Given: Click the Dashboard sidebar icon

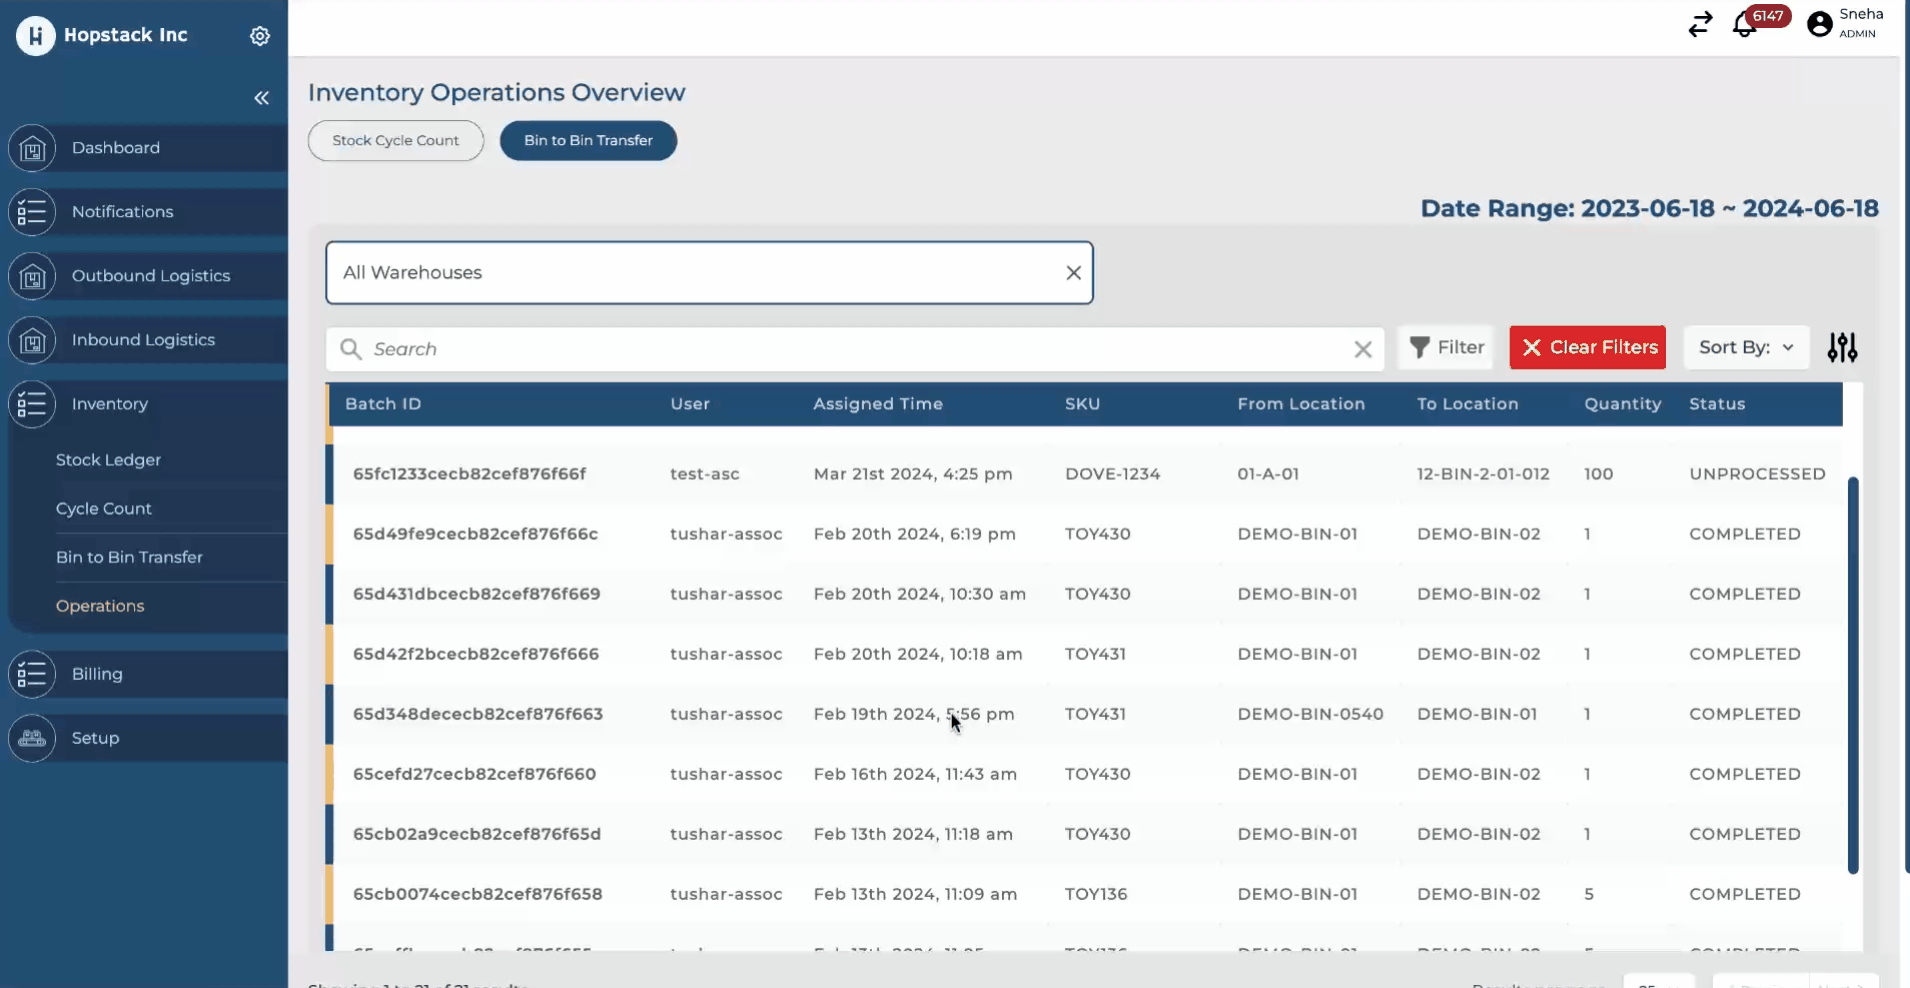Looking at the screenshot, I should coord(32,149).
